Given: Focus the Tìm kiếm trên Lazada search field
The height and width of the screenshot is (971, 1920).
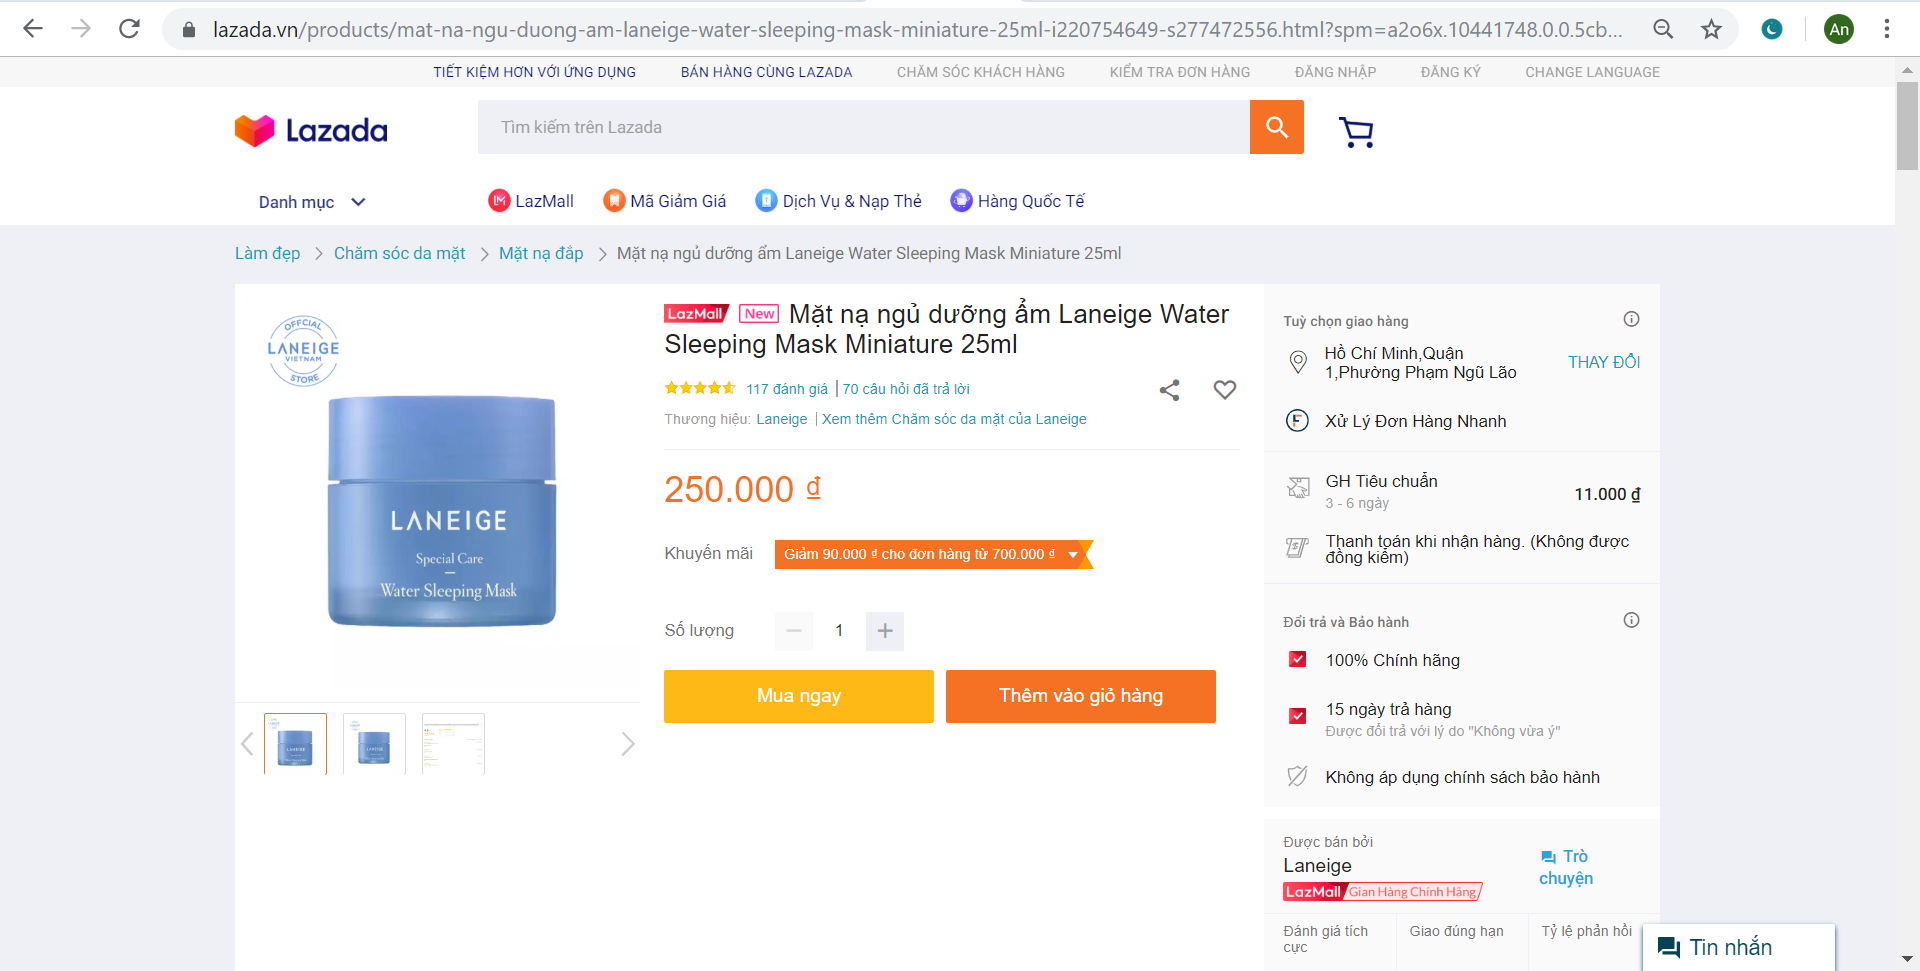Looking at the screenshot, I should tap(864, 127).
